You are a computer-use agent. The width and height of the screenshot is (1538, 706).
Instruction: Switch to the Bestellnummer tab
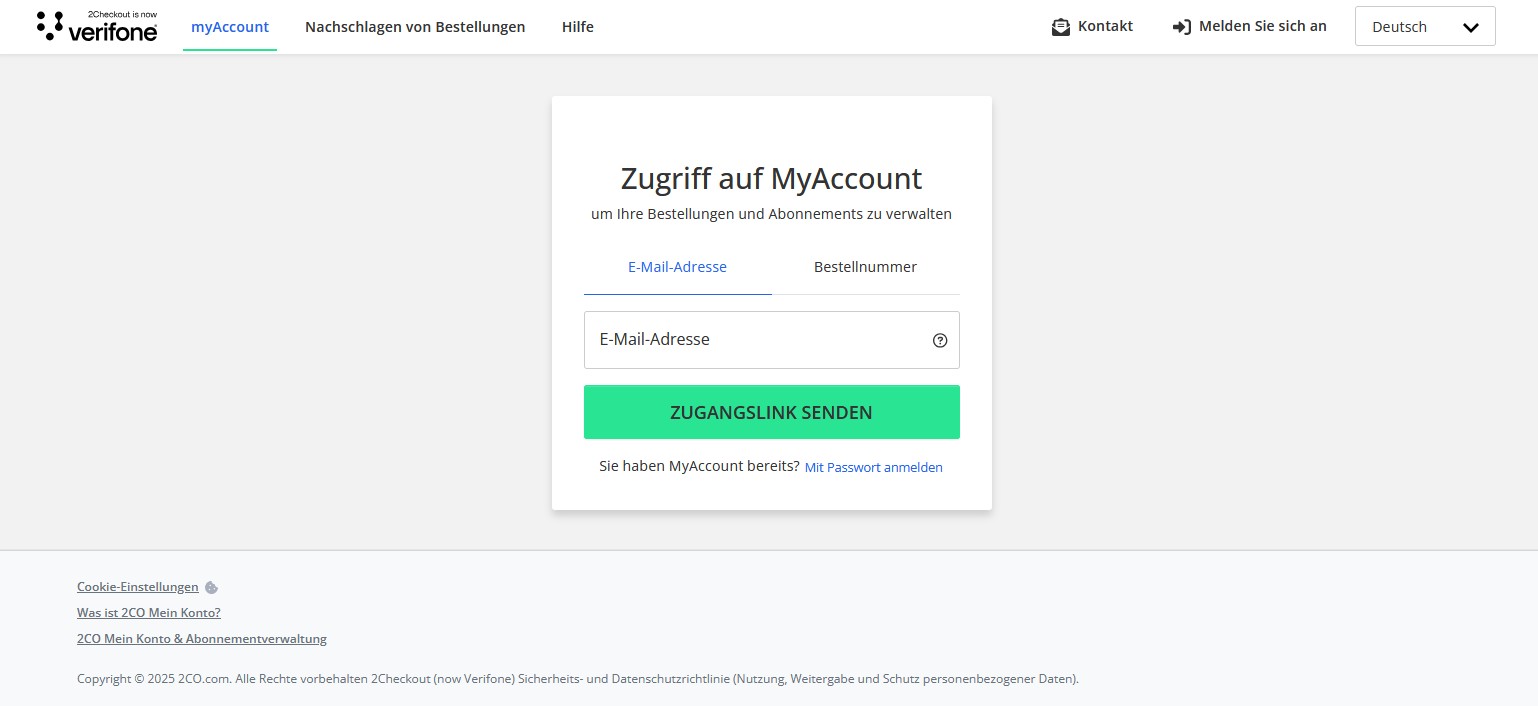(865, 267)
